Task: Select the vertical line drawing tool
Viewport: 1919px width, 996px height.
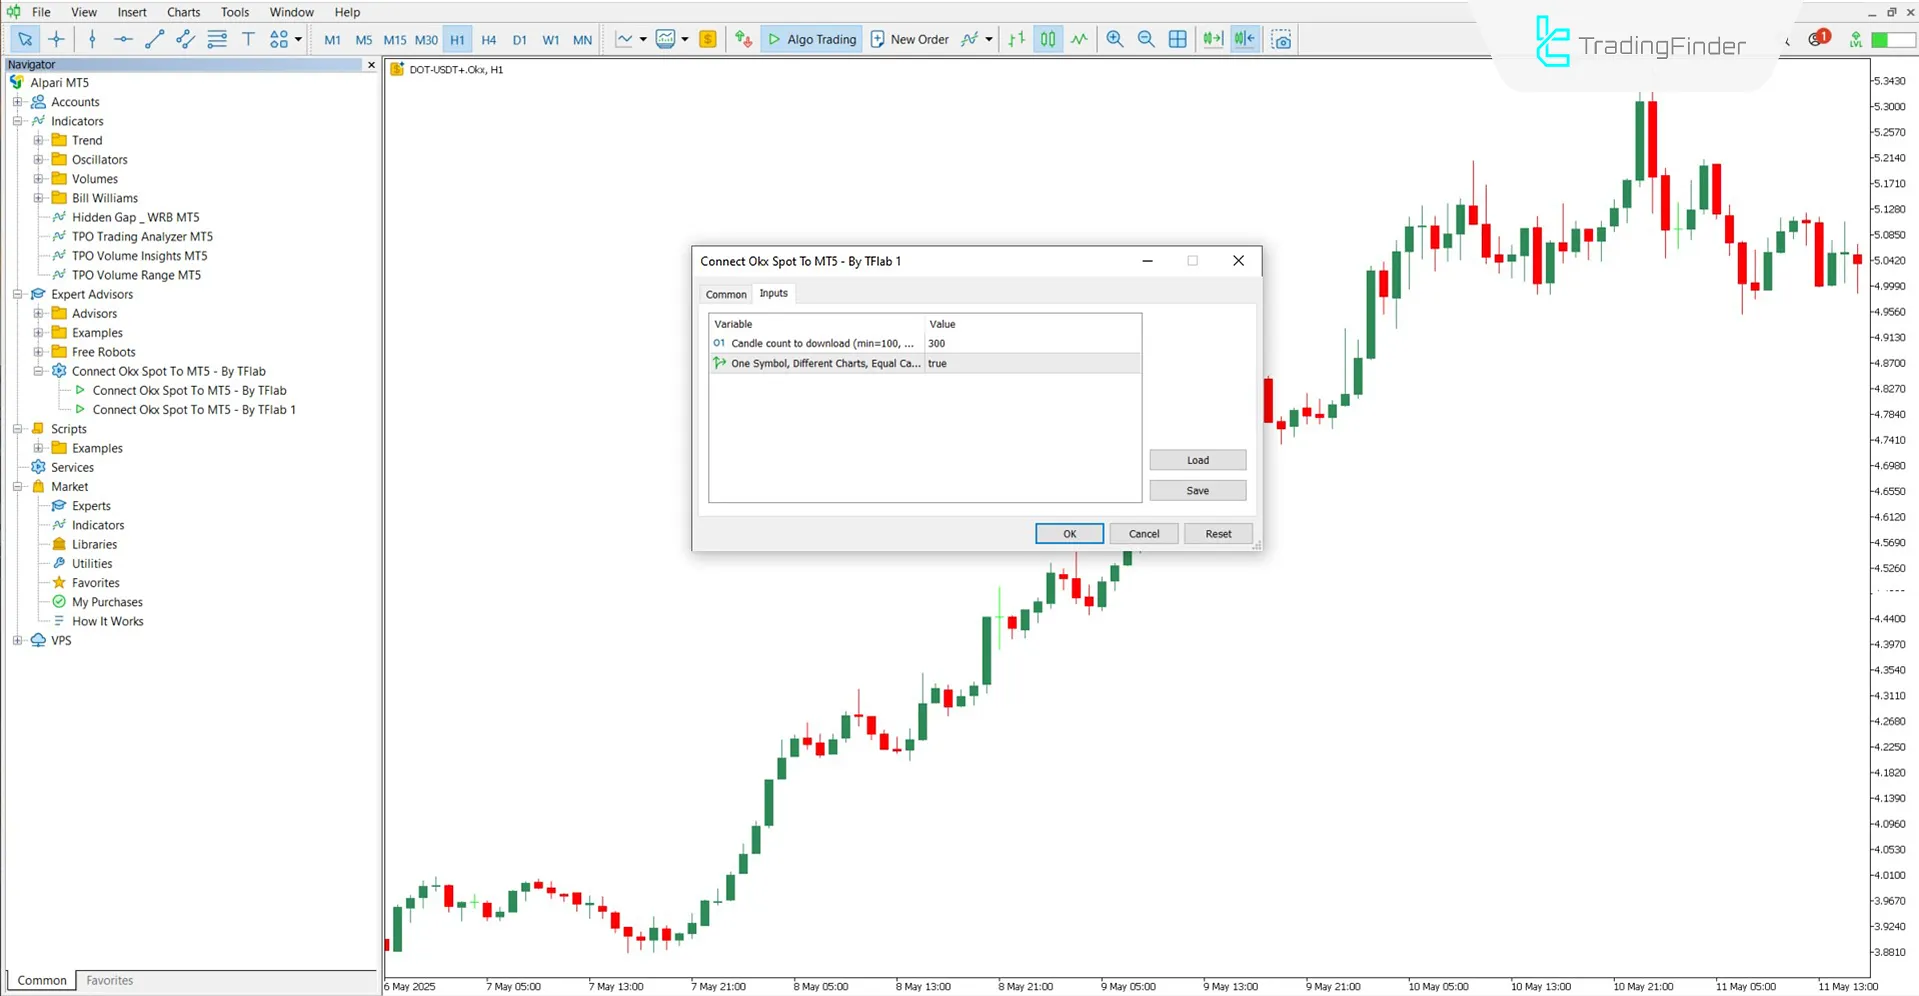Action: (x=92, y=39)
